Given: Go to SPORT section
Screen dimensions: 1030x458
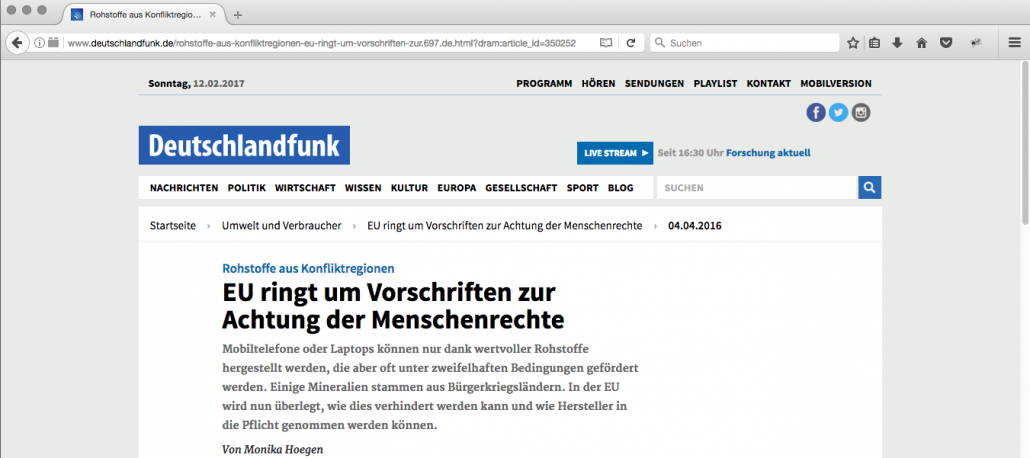Looking at the screenshot, I should [x=583, y=188].
